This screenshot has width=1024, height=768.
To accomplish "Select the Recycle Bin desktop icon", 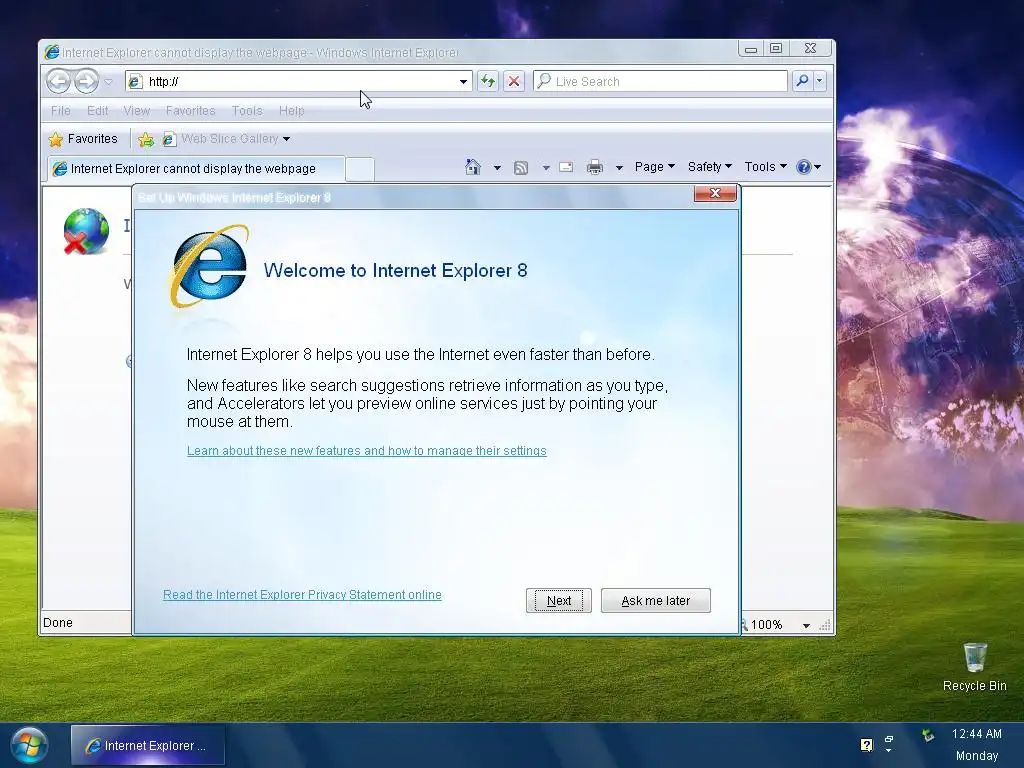I will point(974,667).
